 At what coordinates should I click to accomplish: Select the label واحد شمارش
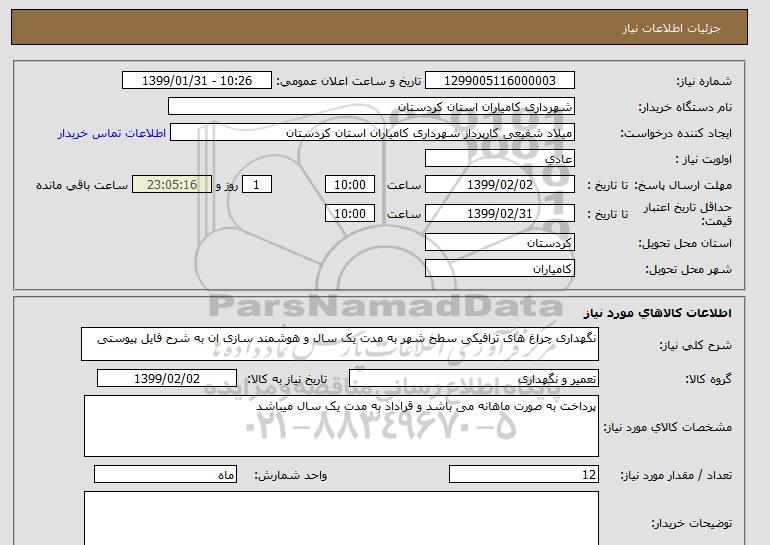point(291,476)
